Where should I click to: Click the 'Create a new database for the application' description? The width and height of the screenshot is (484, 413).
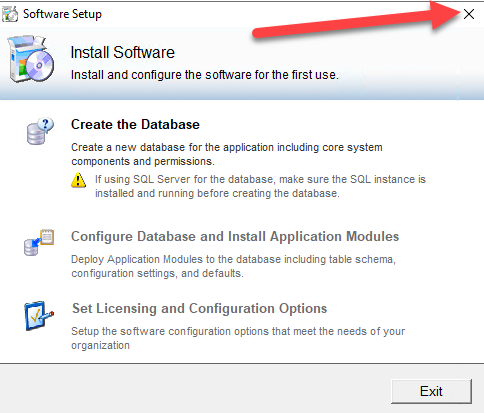pos(227,154)
